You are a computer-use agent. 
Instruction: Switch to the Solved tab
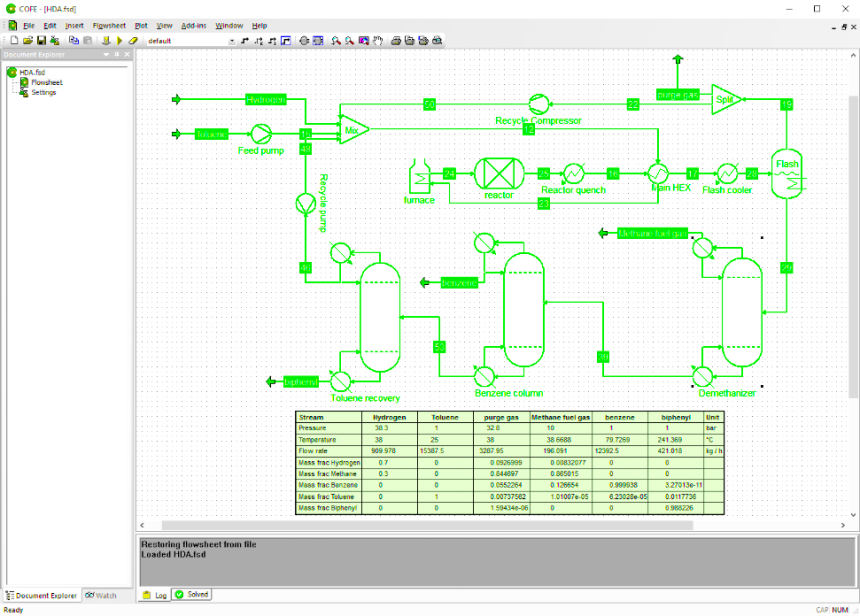tap(192, 595)
